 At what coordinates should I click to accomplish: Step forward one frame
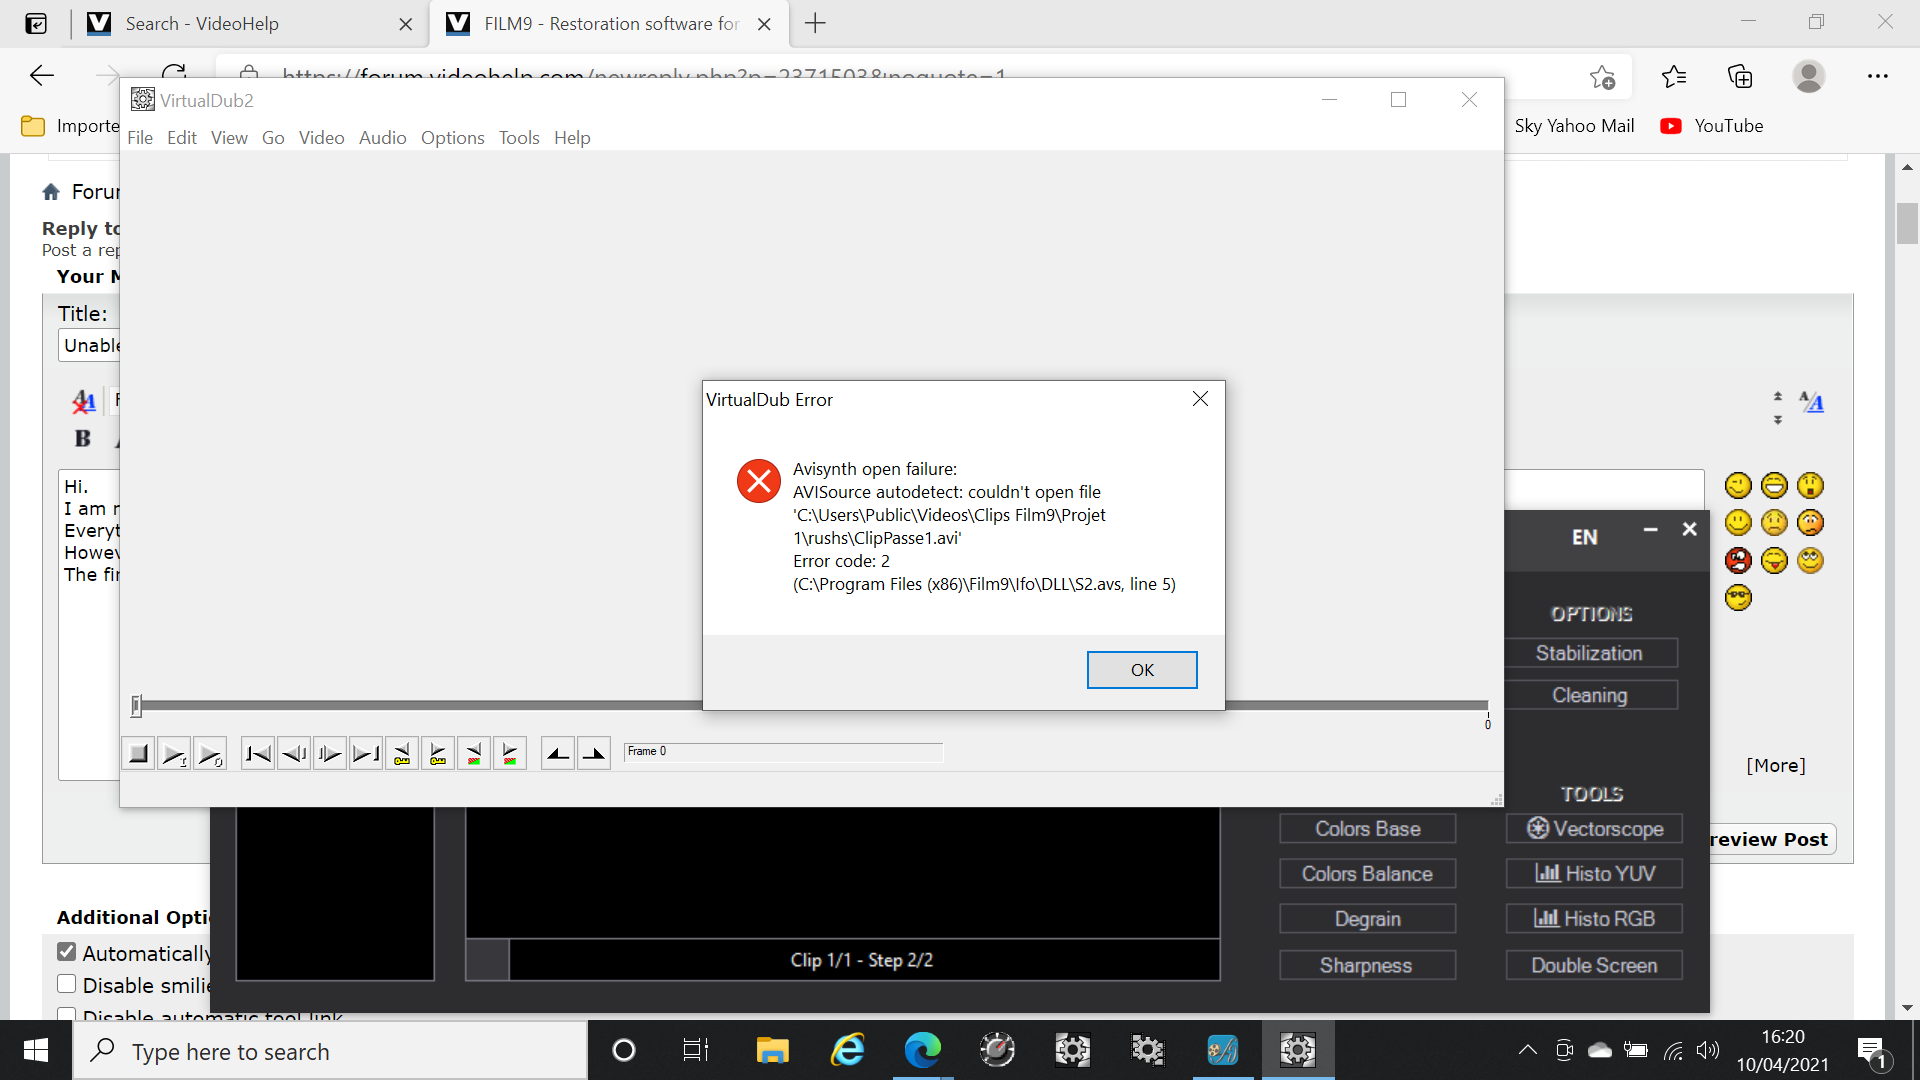coord(330,753)
